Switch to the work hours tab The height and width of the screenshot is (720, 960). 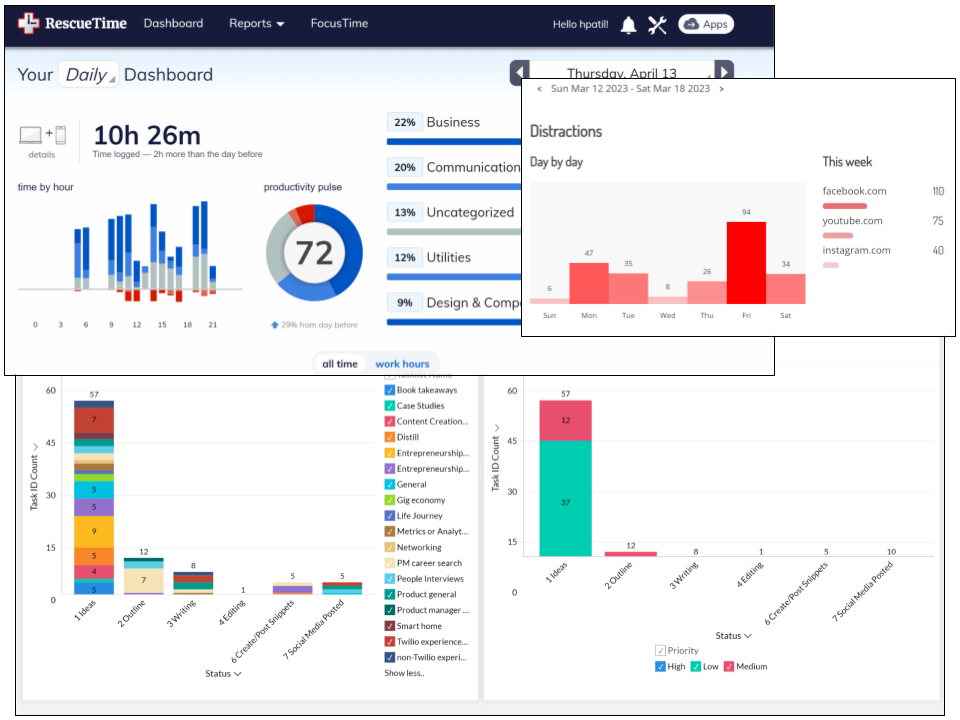pos(402,364)
